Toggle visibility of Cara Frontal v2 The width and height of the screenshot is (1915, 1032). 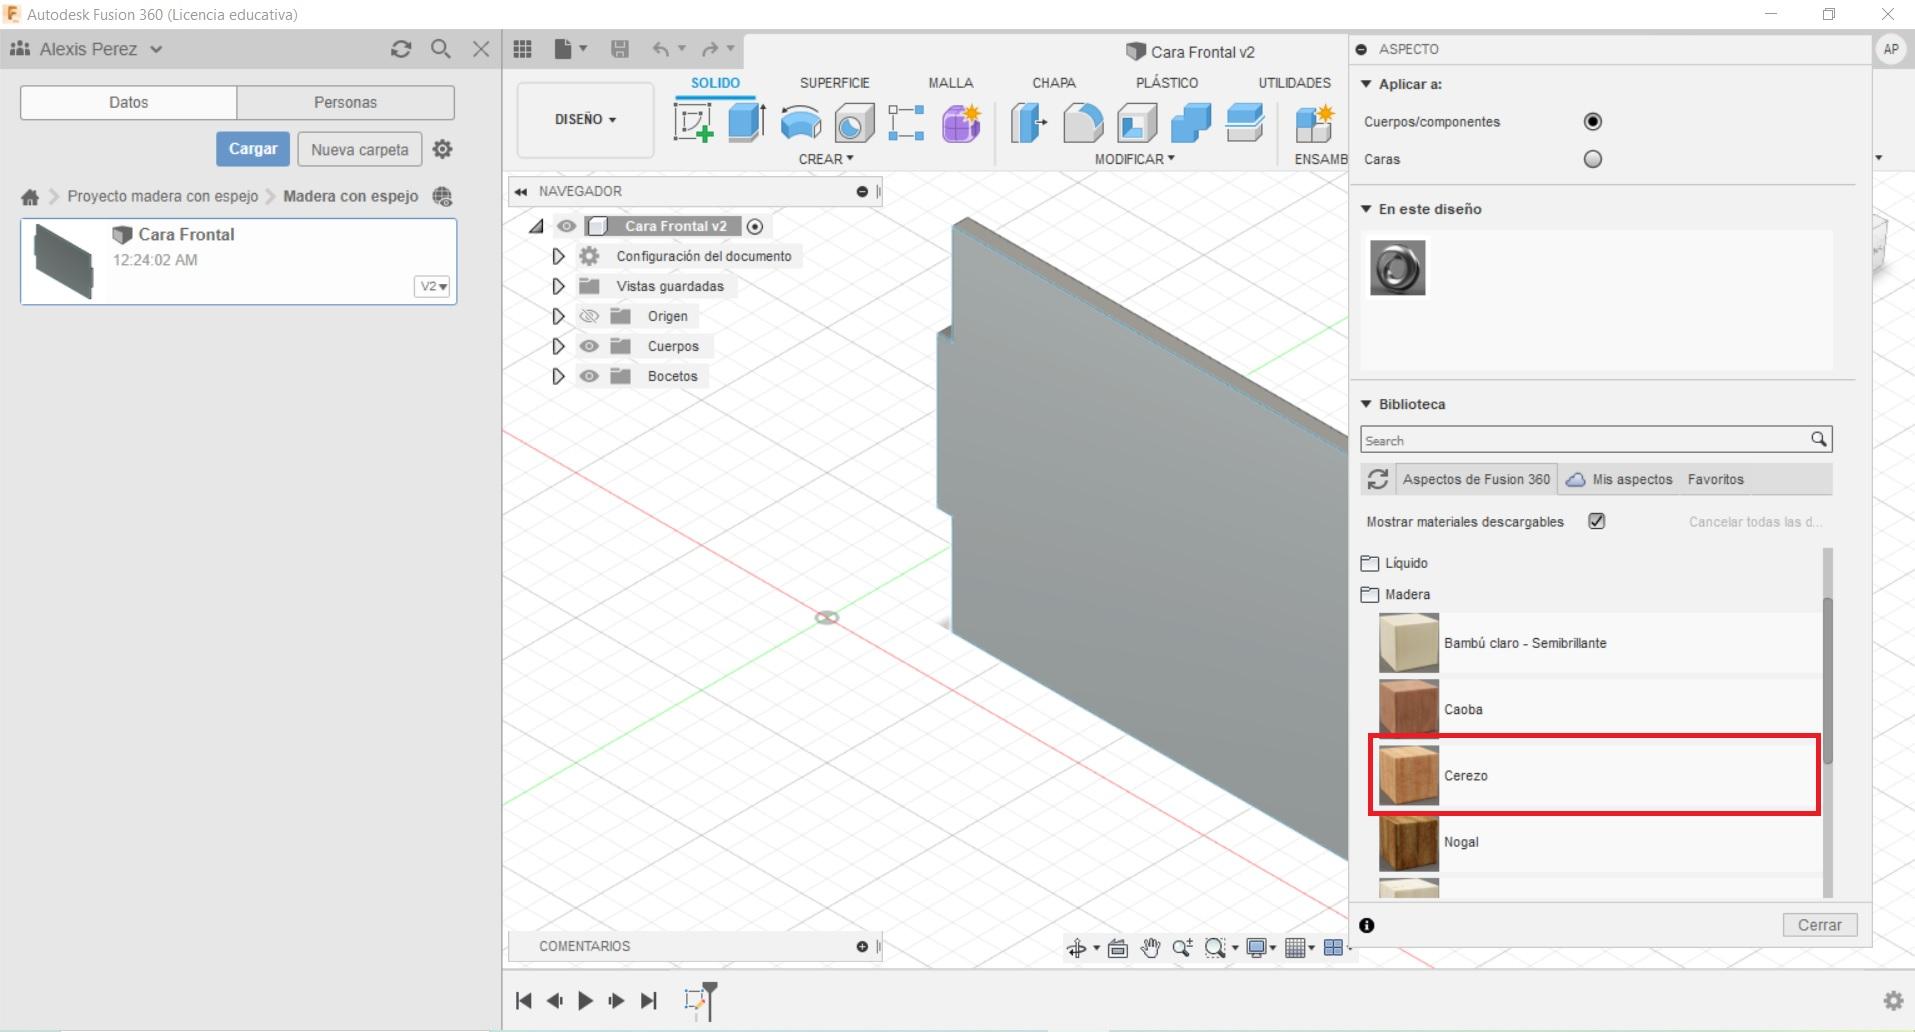tap(566, 226)
